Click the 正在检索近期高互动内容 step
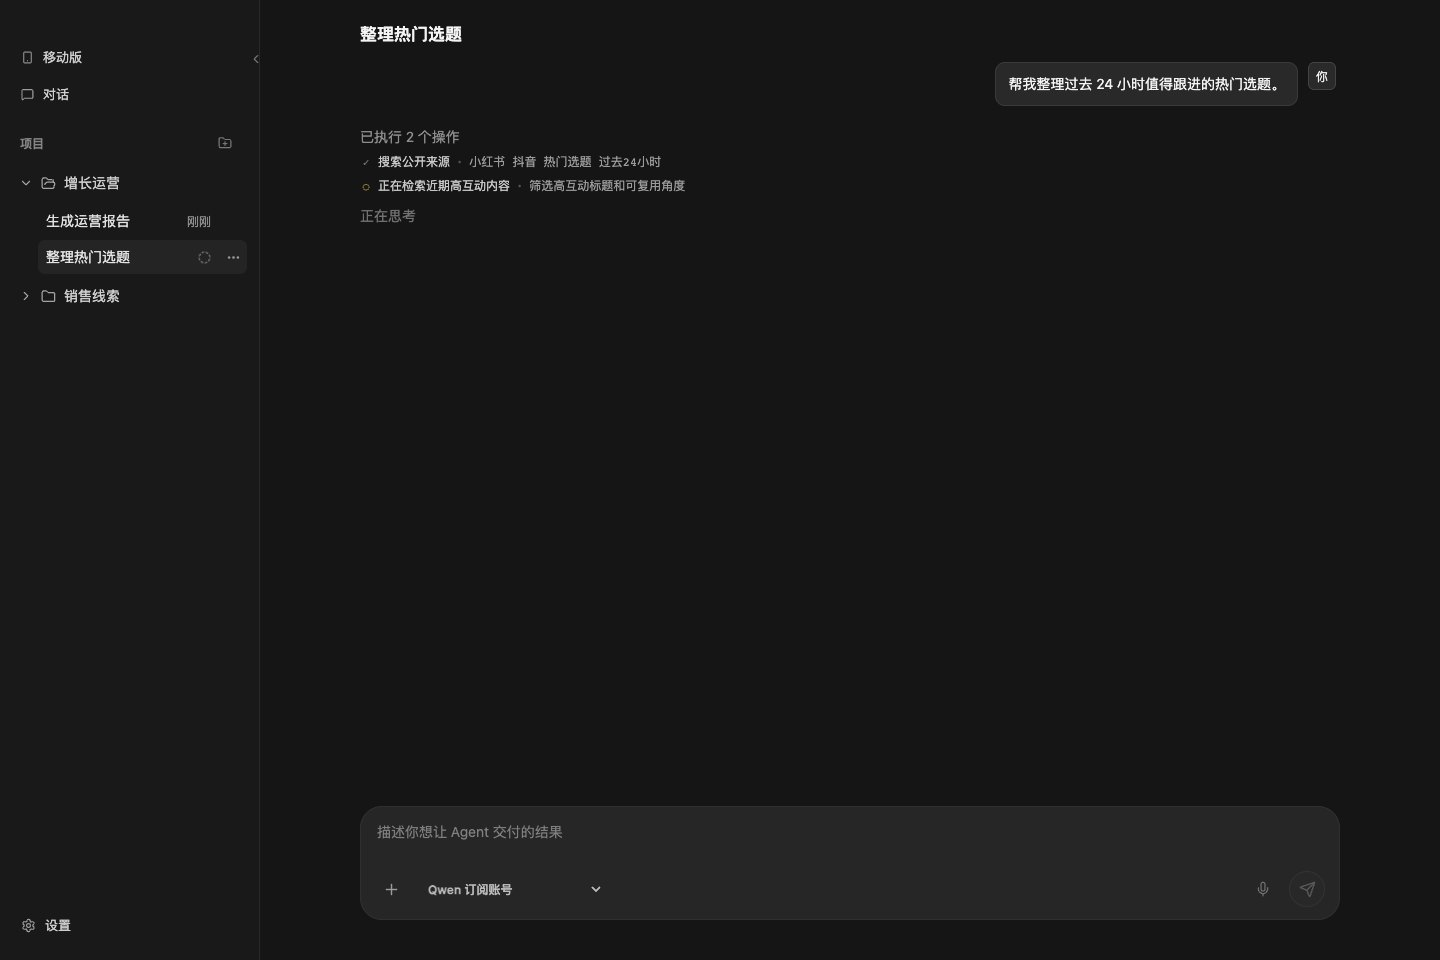The width and height of the screenshot is (1440, 960). [x=444, y=186]
